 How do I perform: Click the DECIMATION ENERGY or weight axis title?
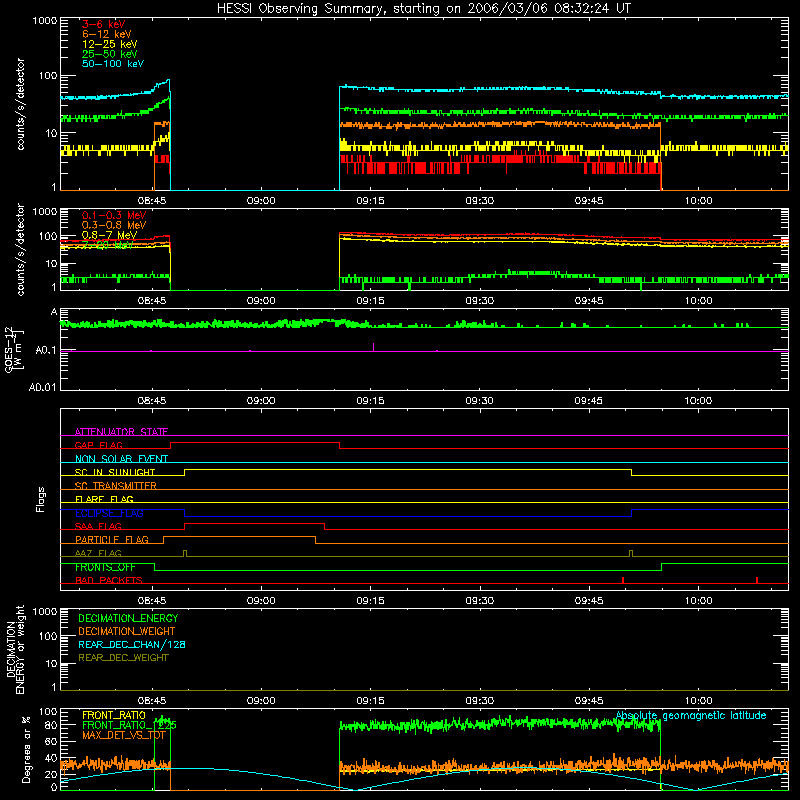click(x=15, y=649)
